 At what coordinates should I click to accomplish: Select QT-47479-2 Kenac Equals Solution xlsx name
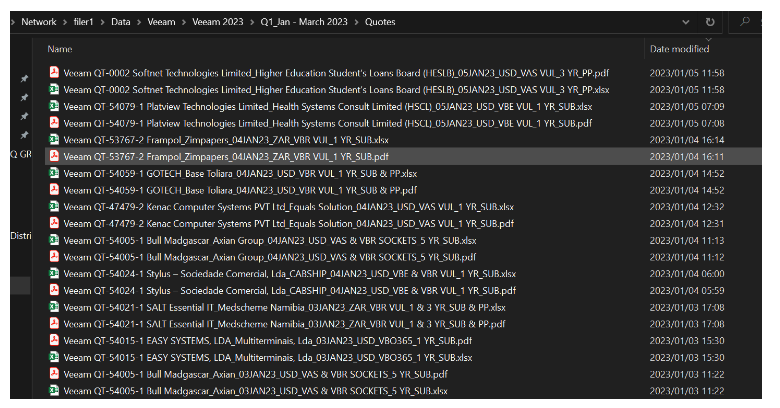point(289,206)
